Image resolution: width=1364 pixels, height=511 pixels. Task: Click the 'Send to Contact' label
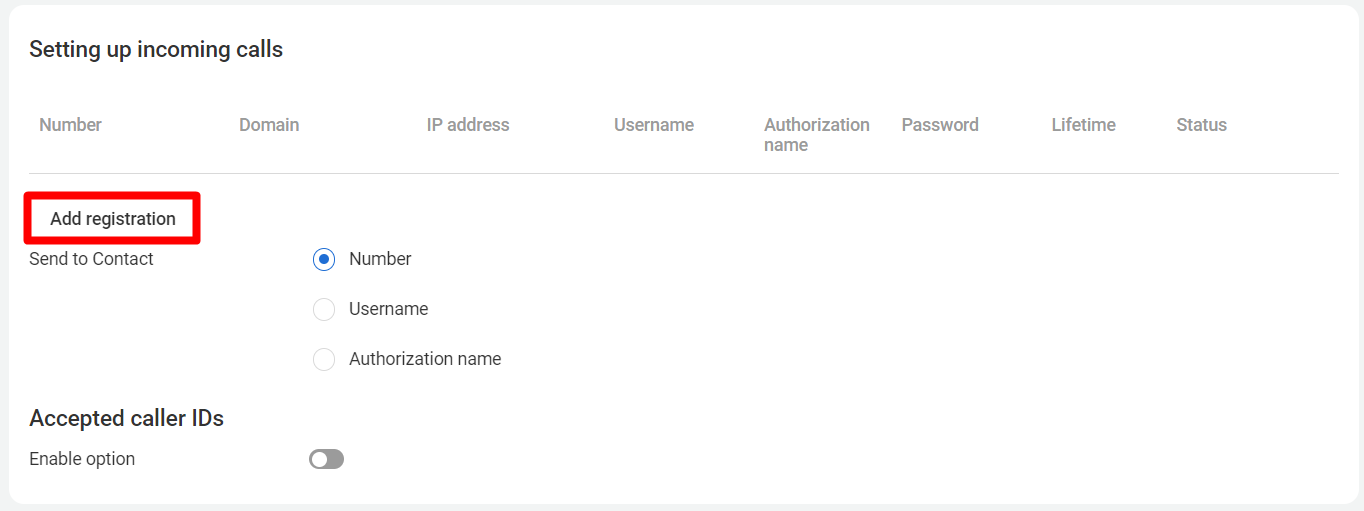pyautogui.click(x=91, y=259)
